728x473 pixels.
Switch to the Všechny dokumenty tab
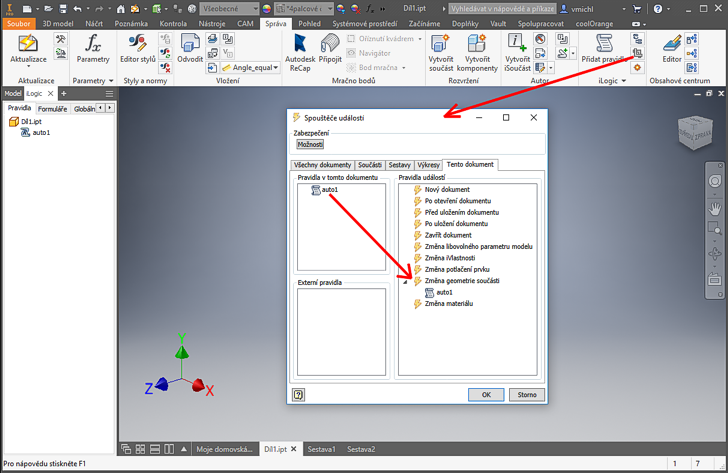(x=322, y=164)
